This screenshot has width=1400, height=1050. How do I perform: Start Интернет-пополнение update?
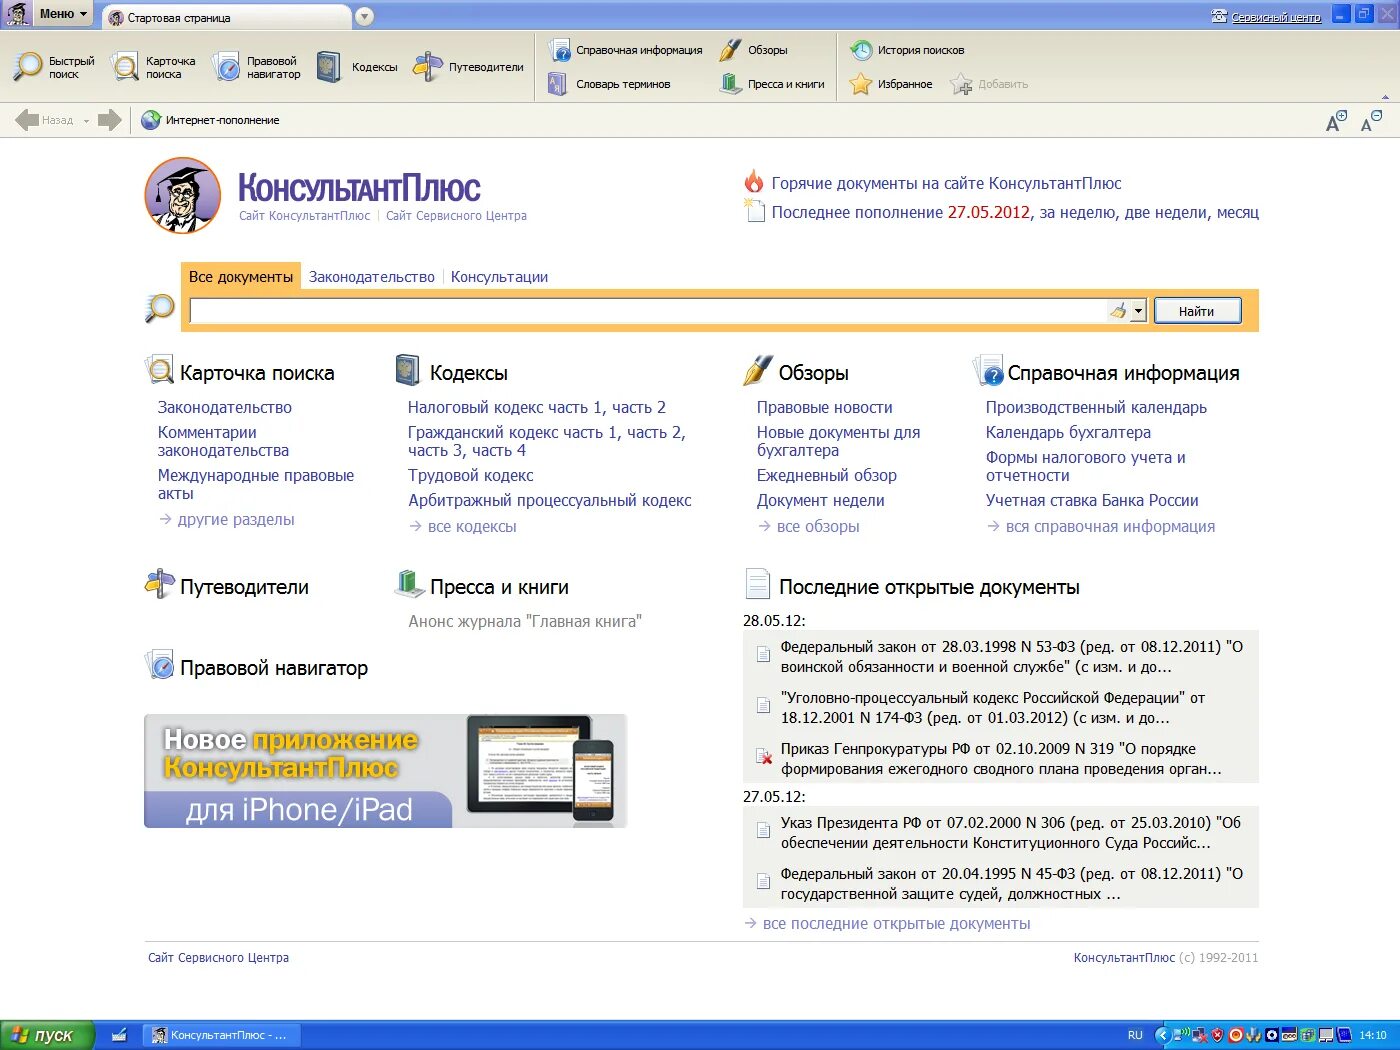pos(210,120)
